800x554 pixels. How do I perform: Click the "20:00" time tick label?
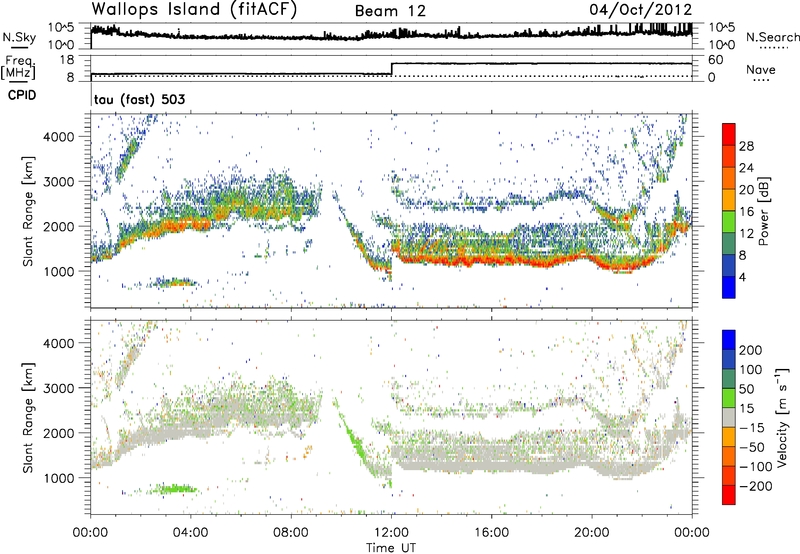click(592, 533)
